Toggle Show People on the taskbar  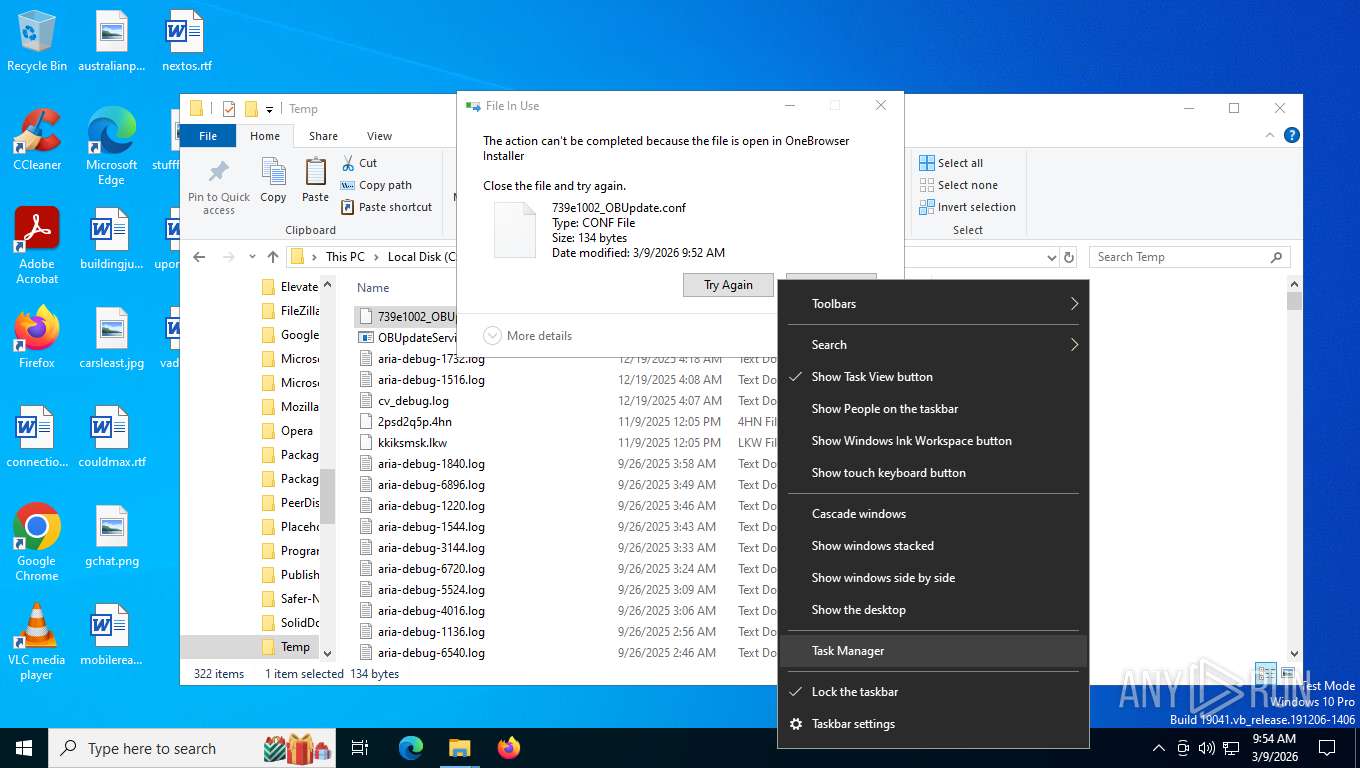coord(933,409)
